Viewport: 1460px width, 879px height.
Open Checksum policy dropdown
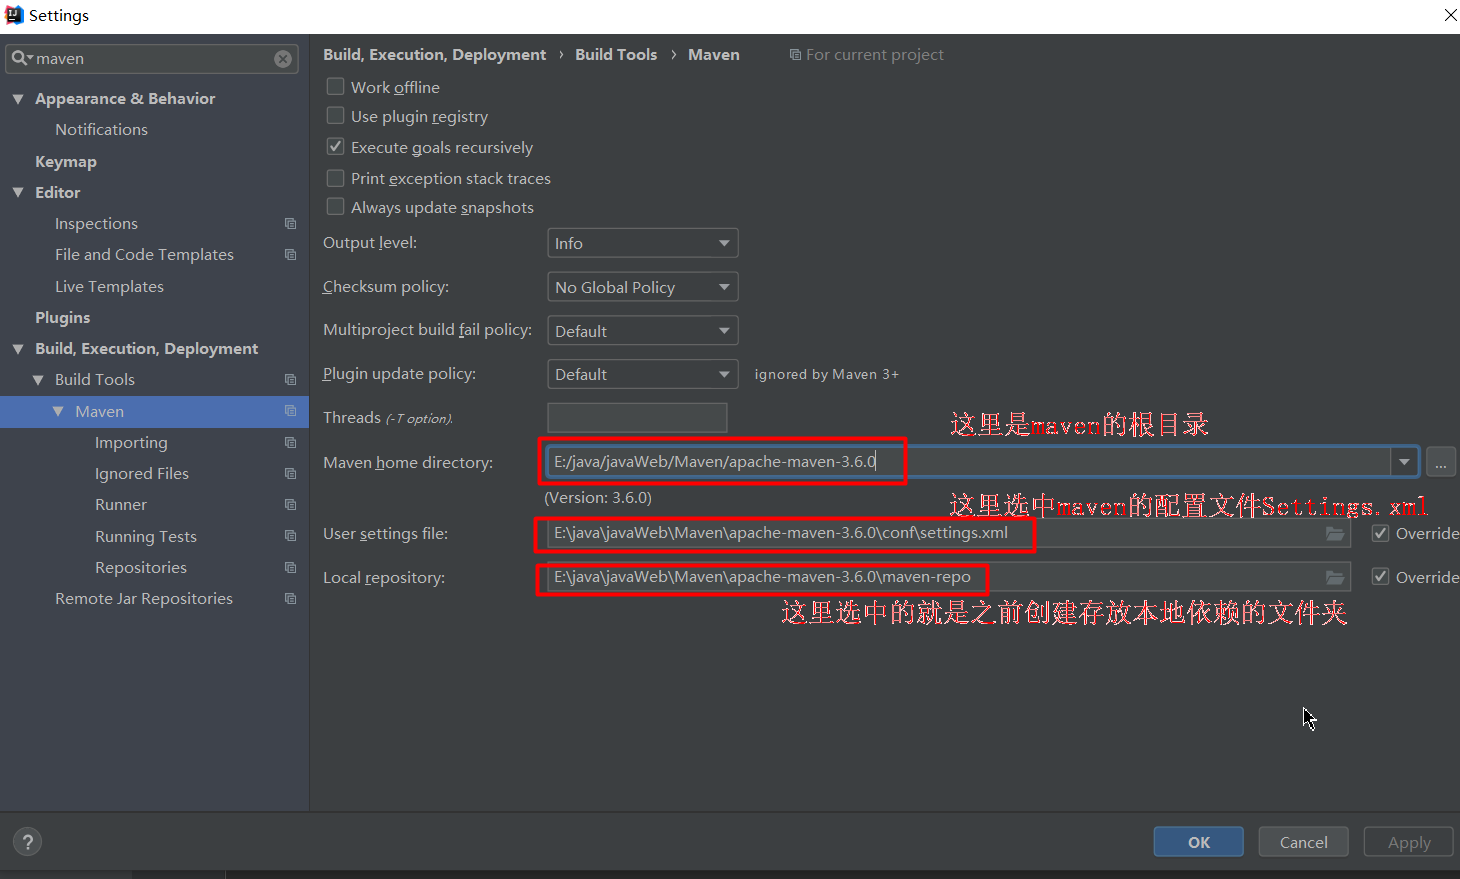643,287
